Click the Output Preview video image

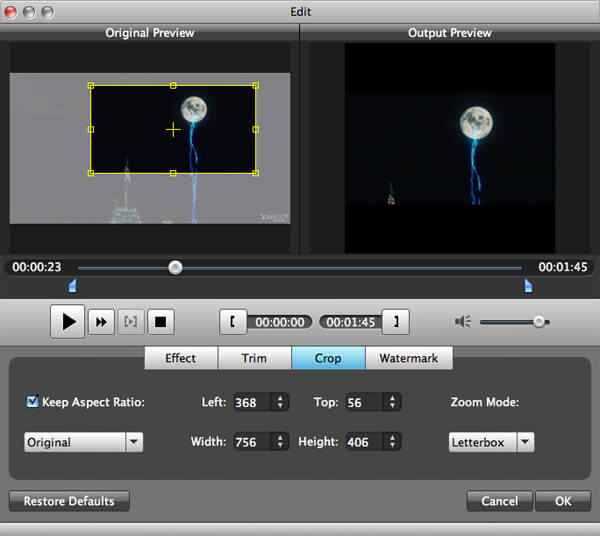pyautogui.click(x=450, y=148)
